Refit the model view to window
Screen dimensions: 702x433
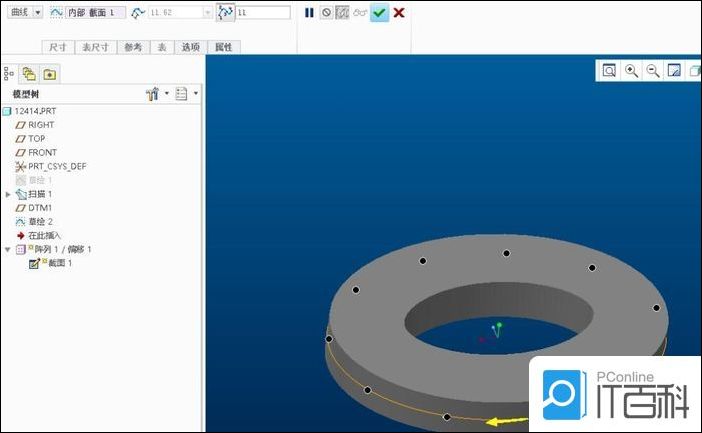[609, 71]
